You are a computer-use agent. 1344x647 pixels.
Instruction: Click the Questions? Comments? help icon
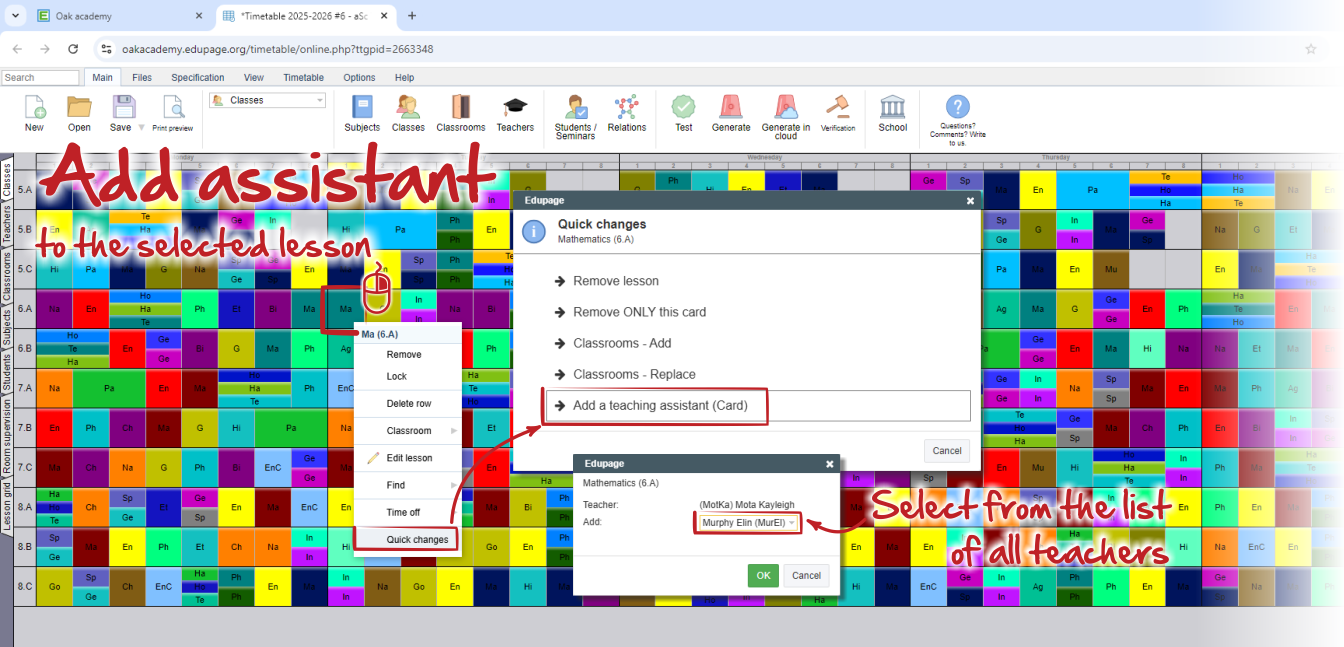click(x=958, y=107)
